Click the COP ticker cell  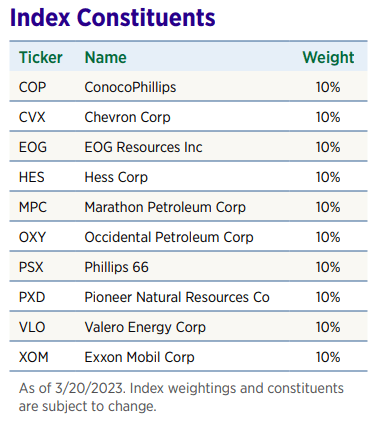[32, 87]
